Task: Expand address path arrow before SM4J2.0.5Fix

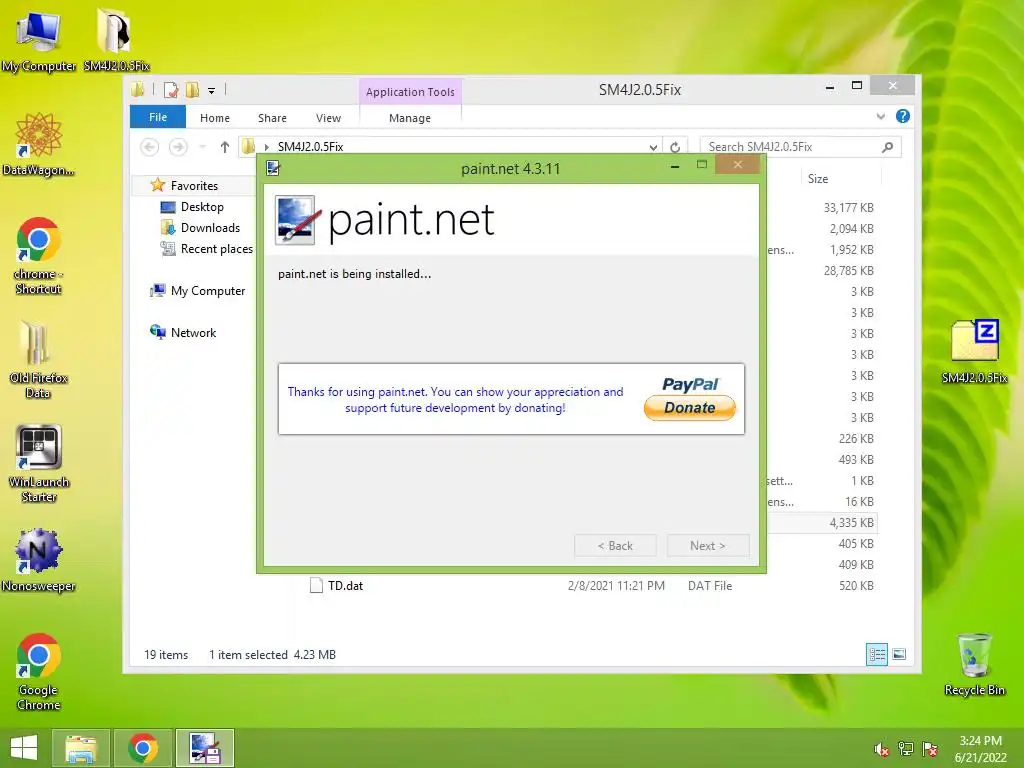Action: 266,147
